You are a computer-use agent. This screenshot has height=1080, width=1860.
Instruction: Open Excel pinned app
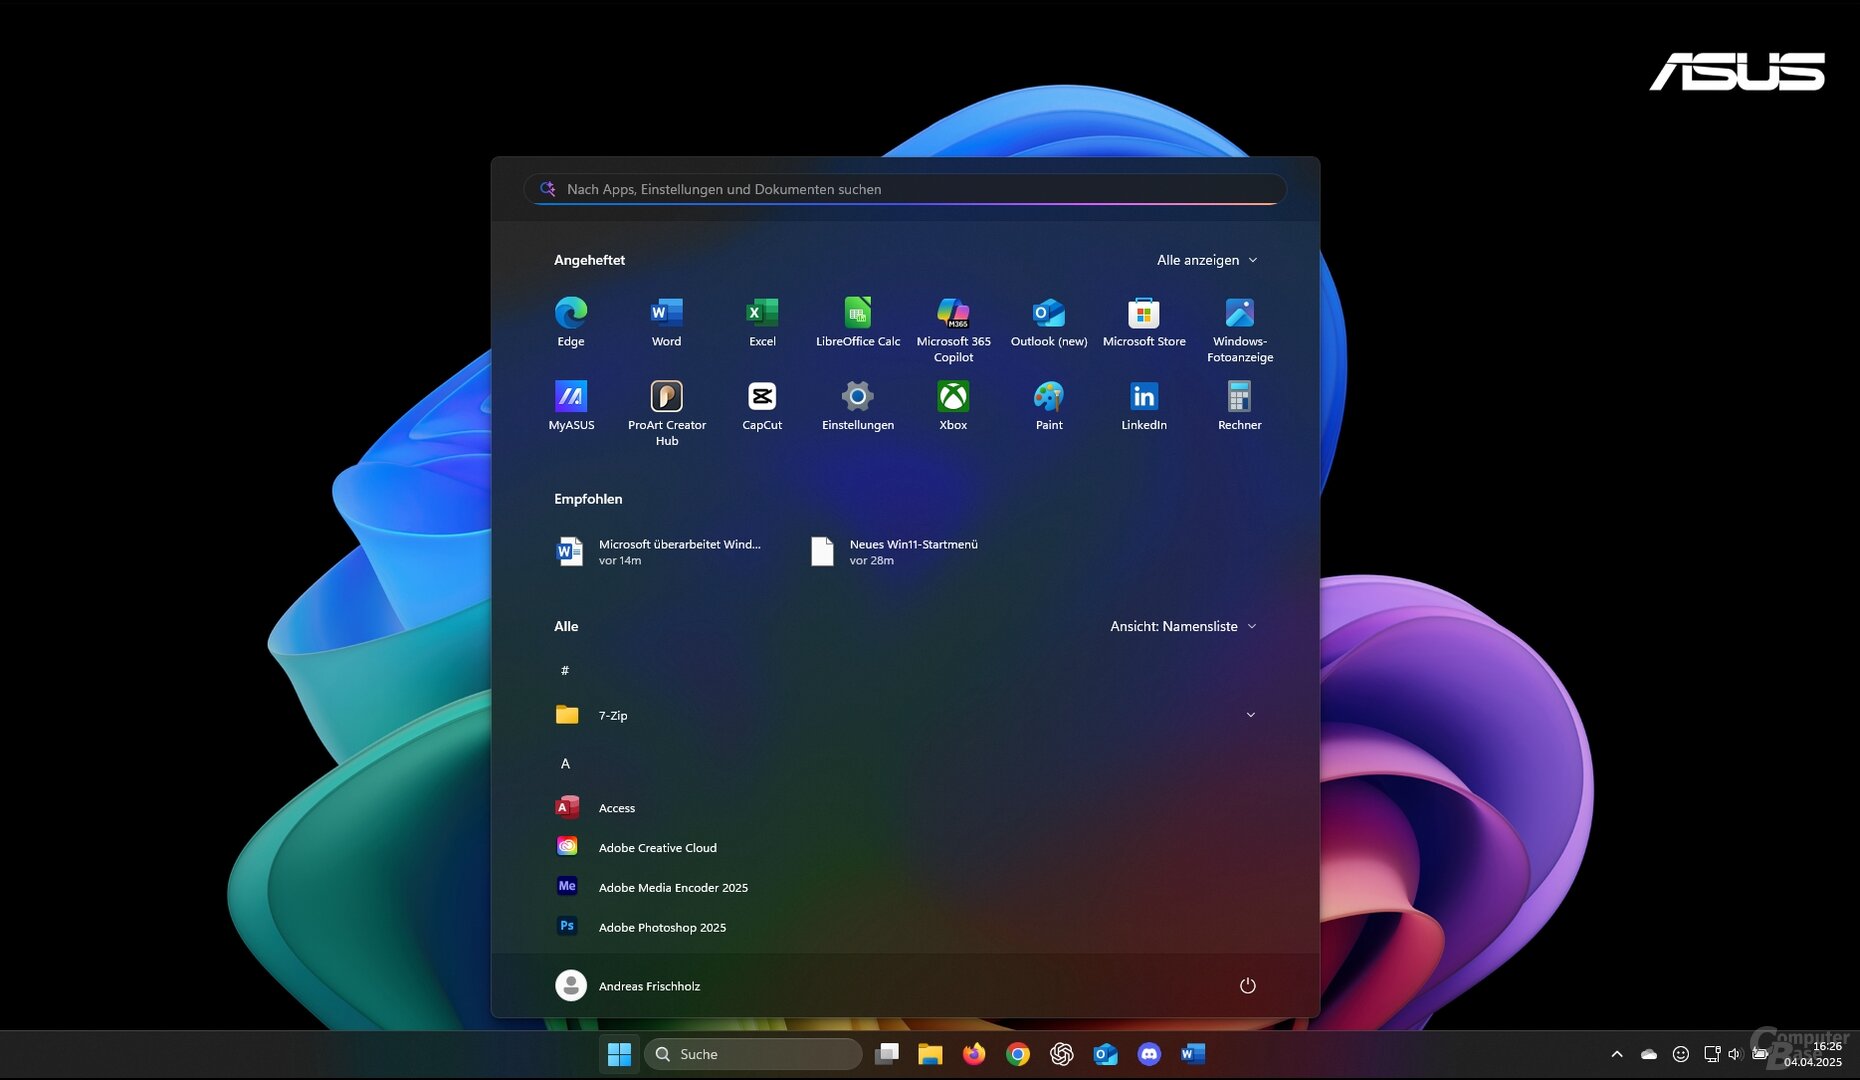(x=762, y=322)
